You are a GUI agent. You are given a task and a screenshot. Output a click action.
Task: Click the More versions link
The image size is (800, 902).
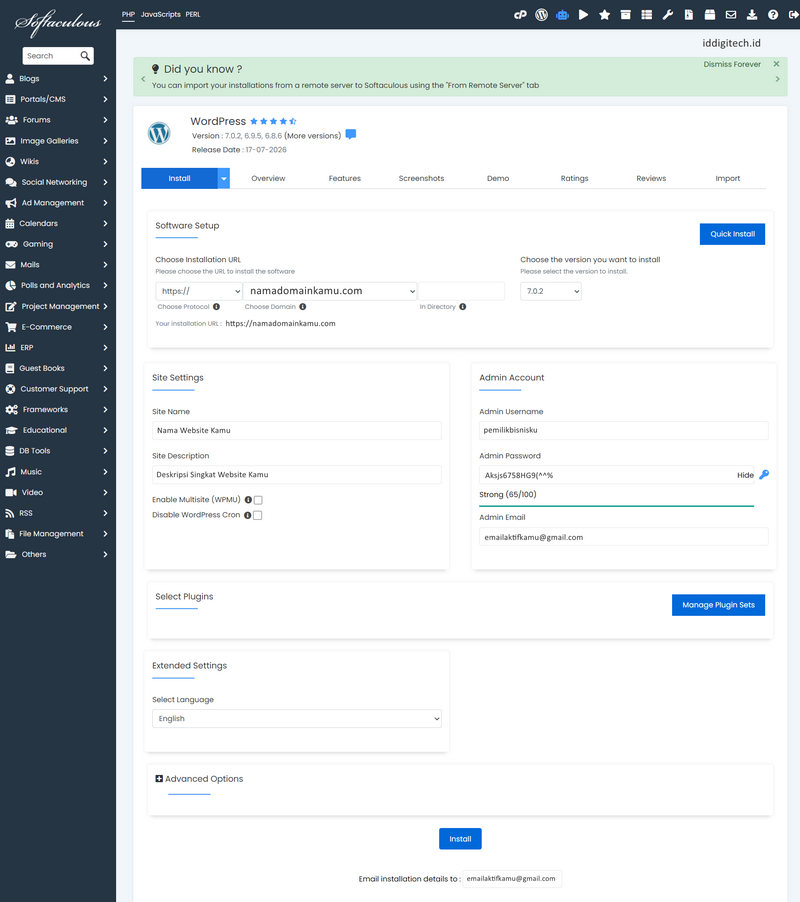(x=312, y=136)
